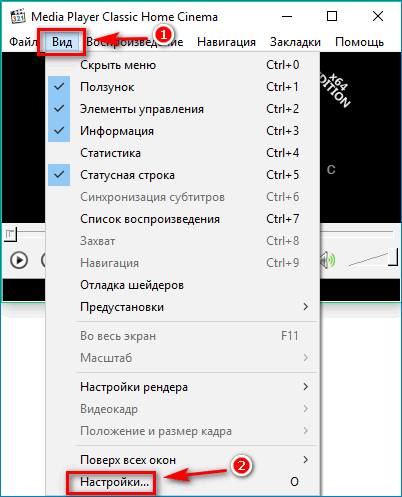Open the Навигация menu in menu bar
Screen dimensions: 402x497
pos(226,42)
